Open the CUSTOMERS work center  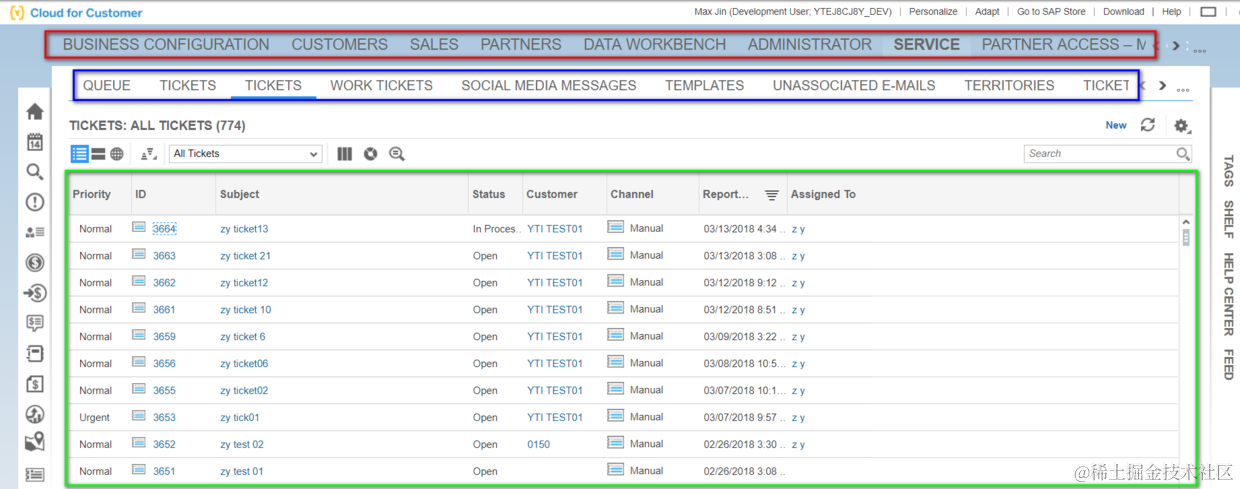click(x=340, y=45)
